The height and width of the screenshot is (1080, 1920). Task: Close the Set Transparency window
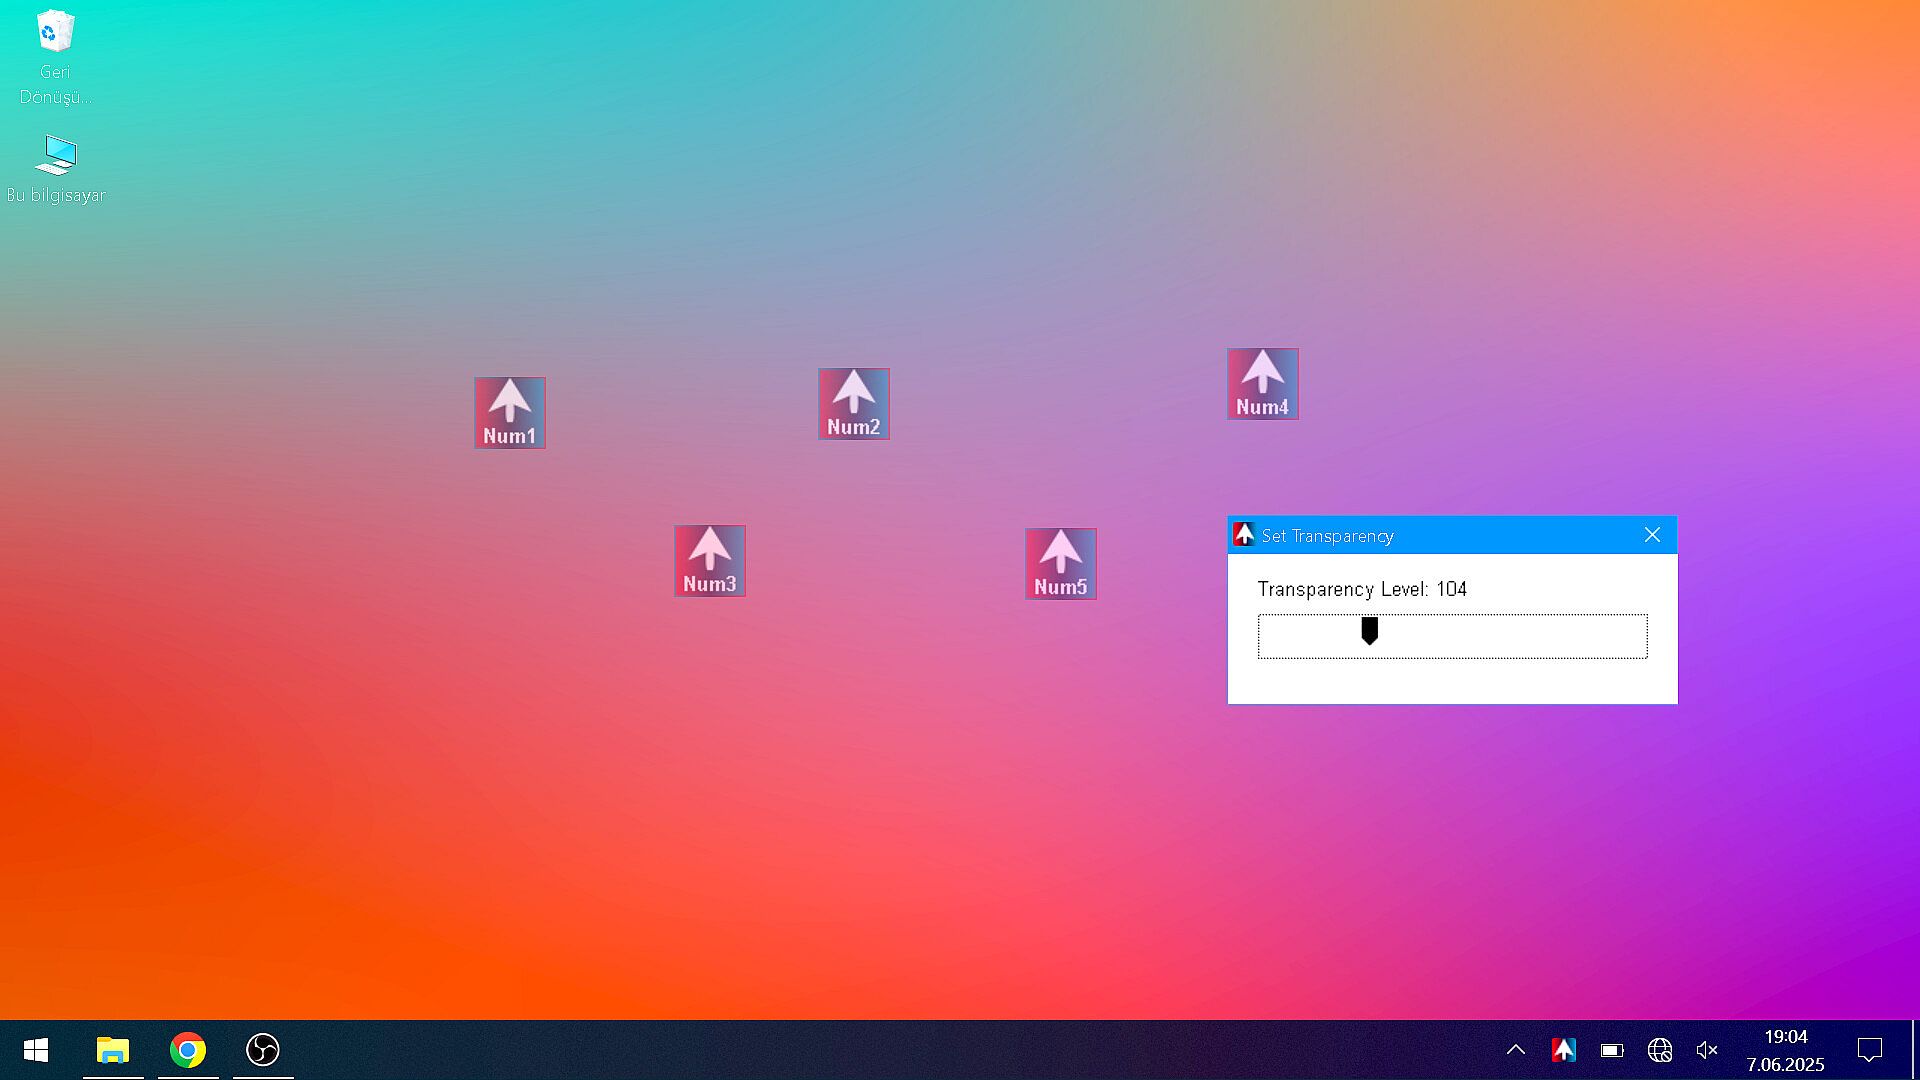coord(1652,535)
